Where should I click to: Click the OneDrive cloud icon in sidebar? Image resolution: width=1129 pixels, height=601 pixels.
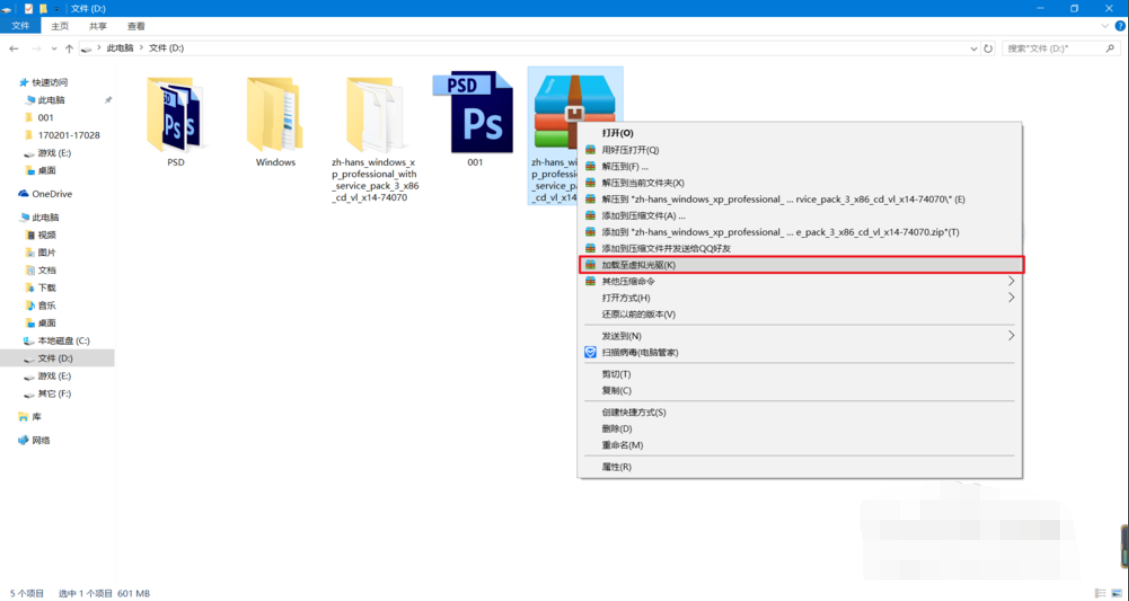click(x=24, y=194)
